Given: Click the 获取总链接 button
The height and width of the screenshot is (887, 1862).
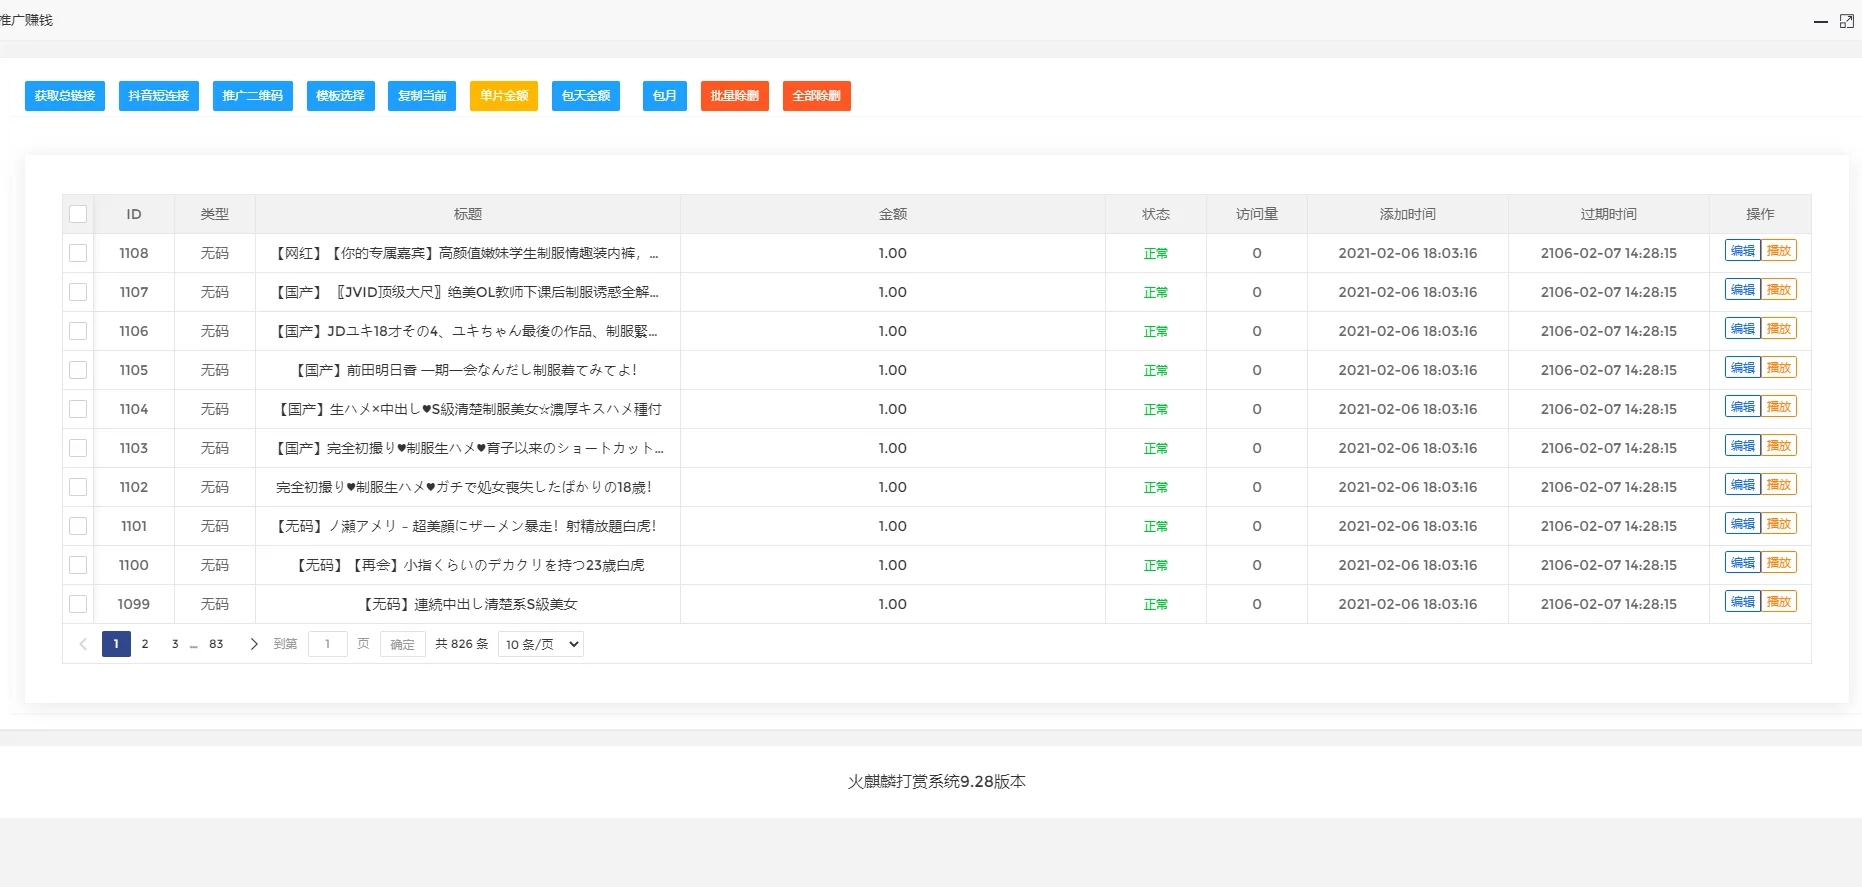Looking at the screenshot, I should 65,96.
